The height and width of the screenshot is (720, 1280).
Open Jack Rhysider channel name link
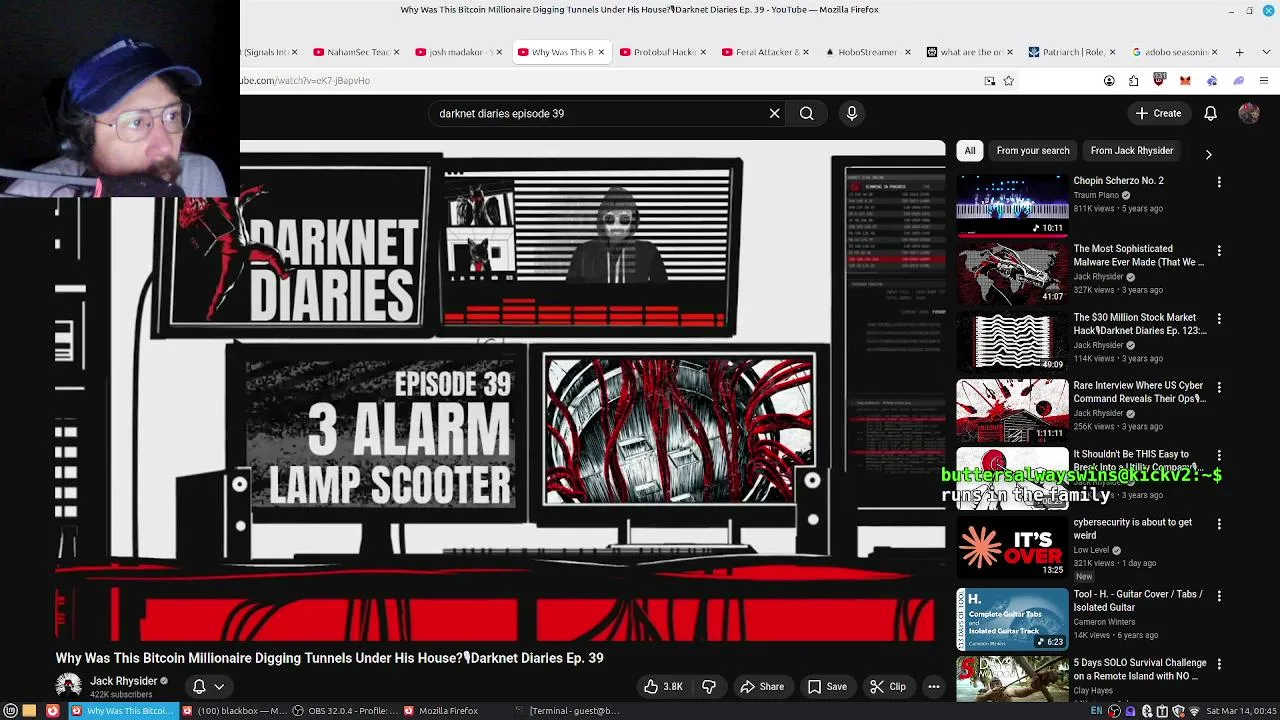click(123, 681)
